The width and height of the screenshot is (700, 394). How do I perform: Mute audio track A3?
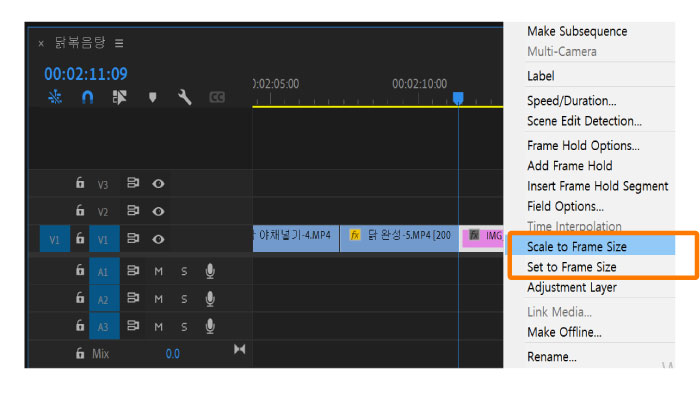click(158, 327)
